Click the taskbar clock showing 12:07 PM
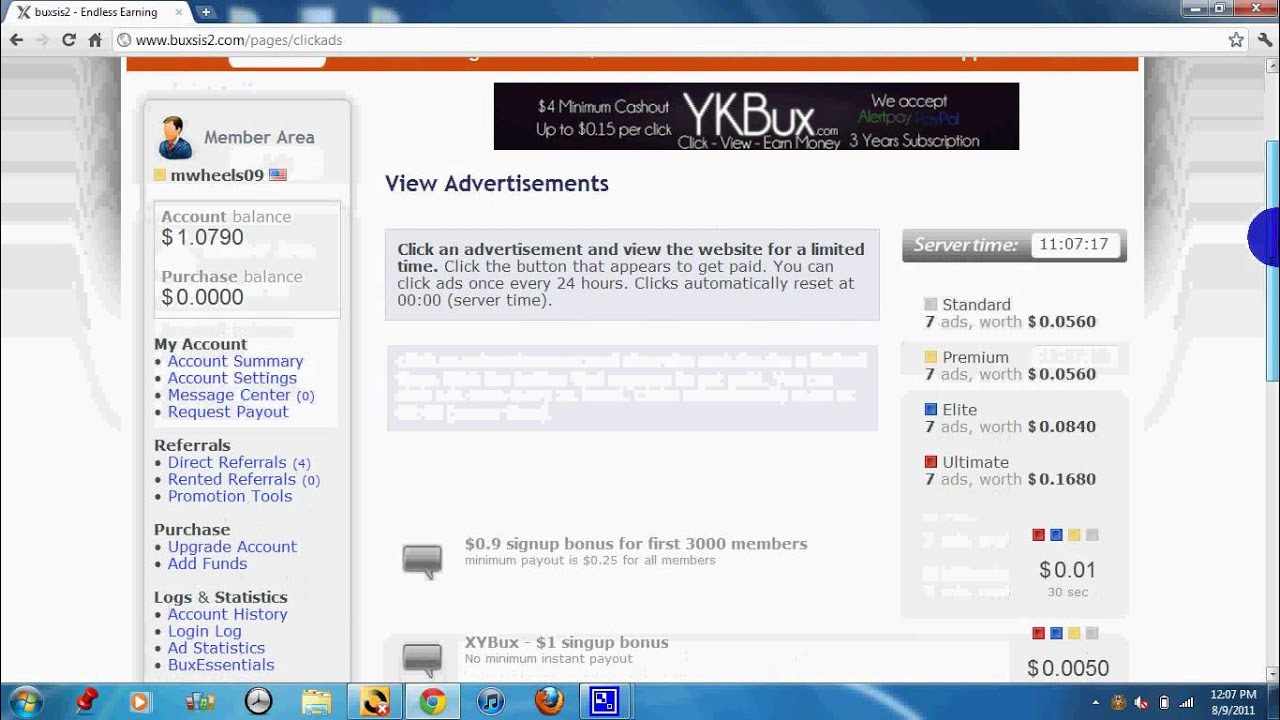The height and width of the screenshot is (720, 1280). 1233,694
